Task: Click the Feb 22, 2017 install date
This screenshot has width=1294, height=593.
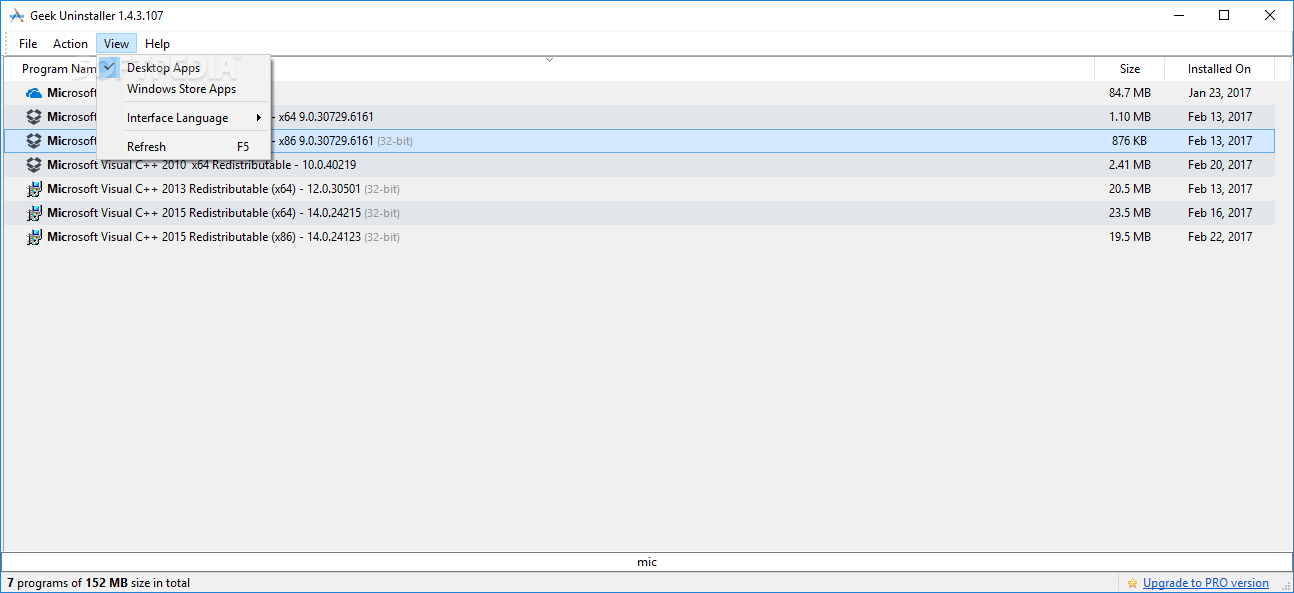Action: point(1219,237)
